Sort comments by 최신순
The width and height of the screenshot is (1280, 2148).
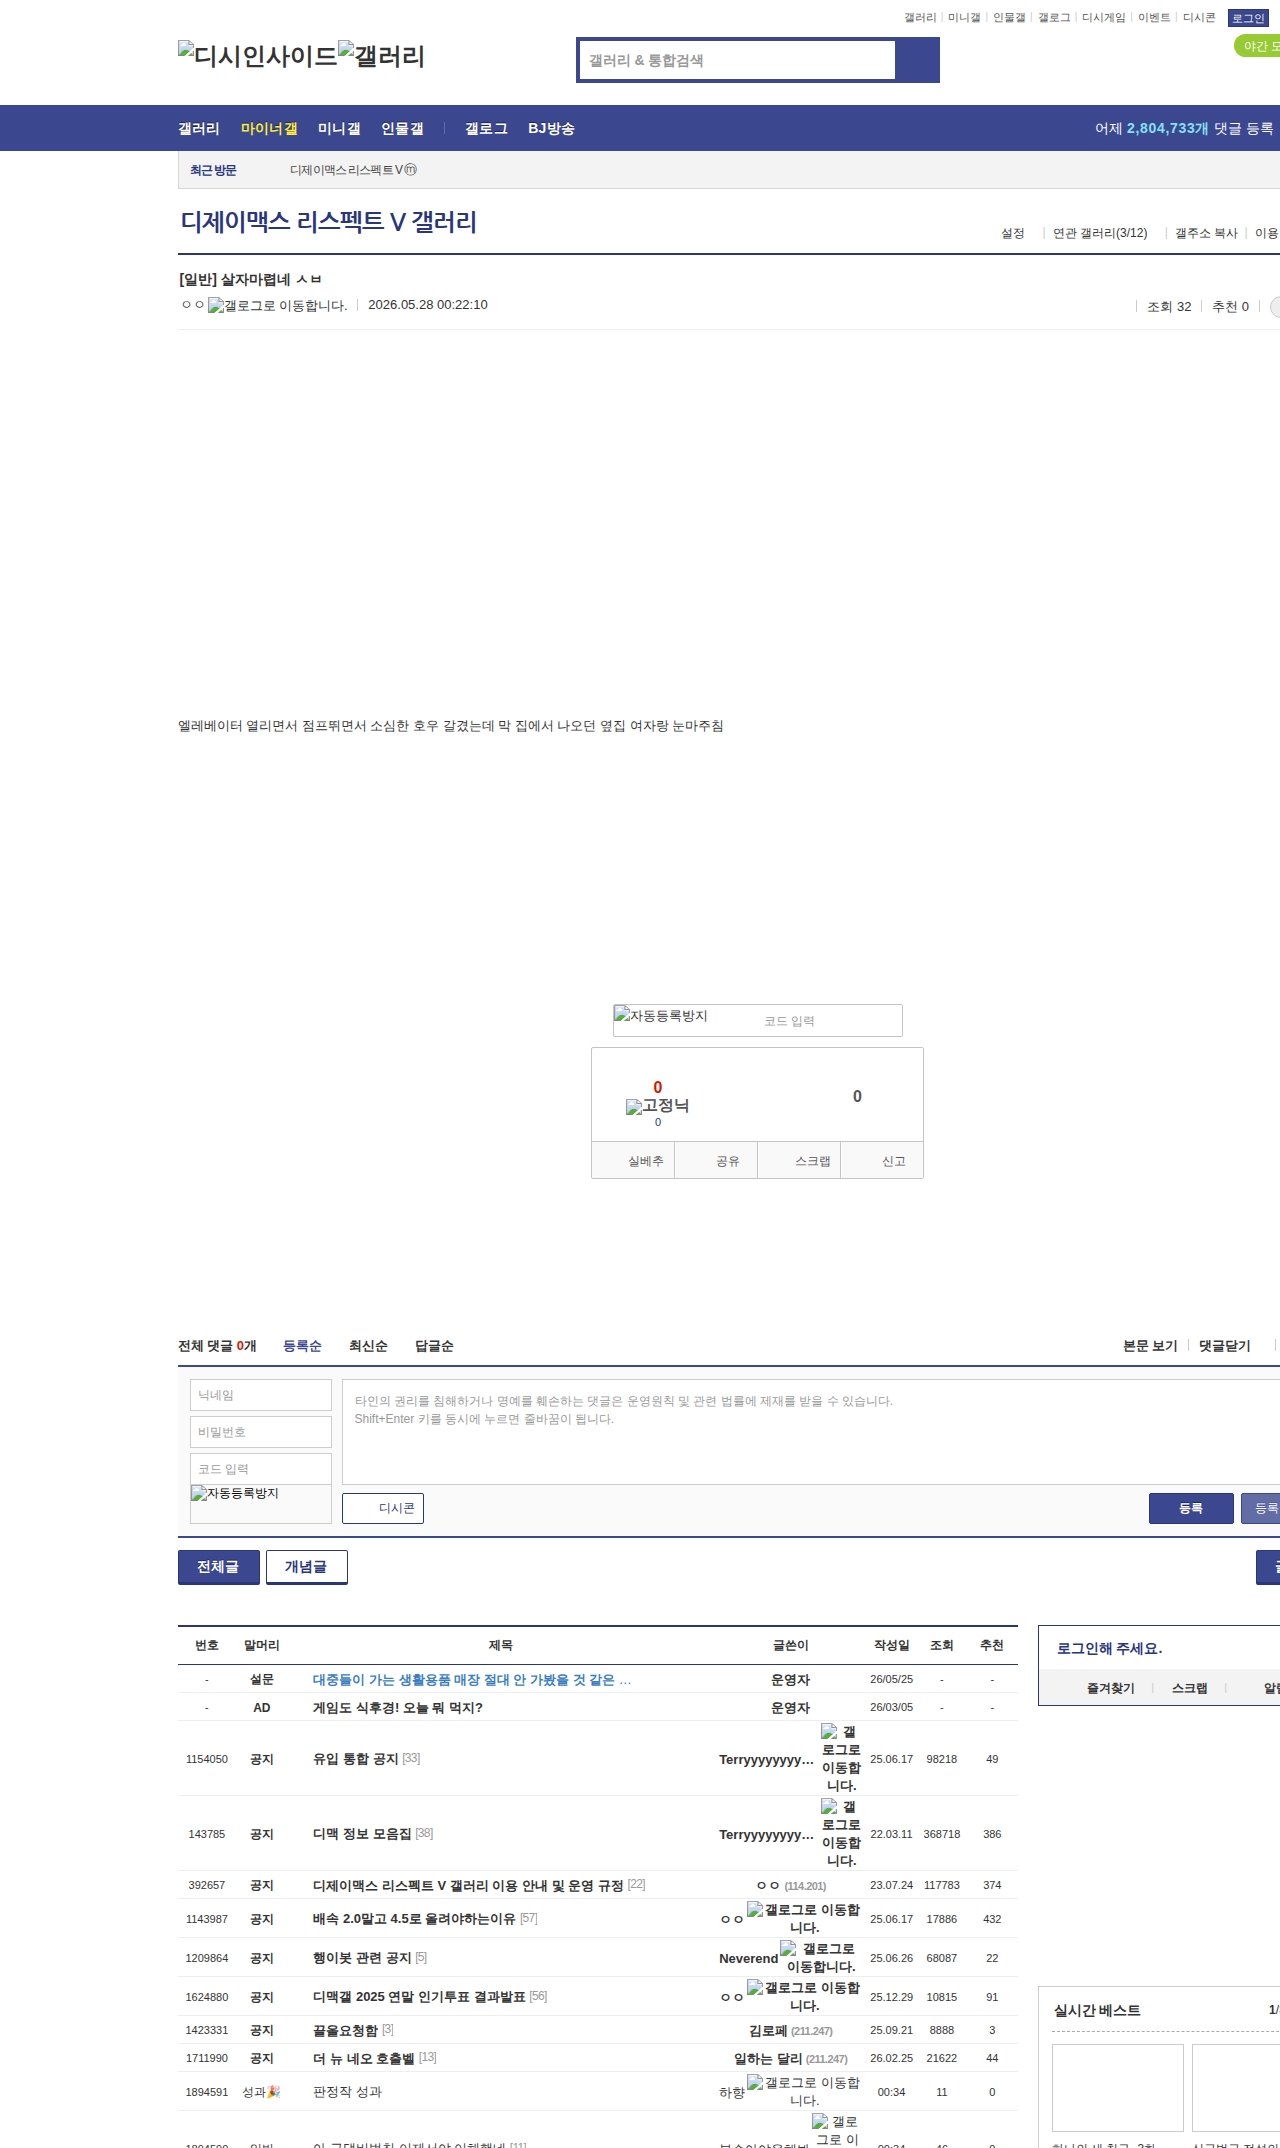(x=368, y=1346)
